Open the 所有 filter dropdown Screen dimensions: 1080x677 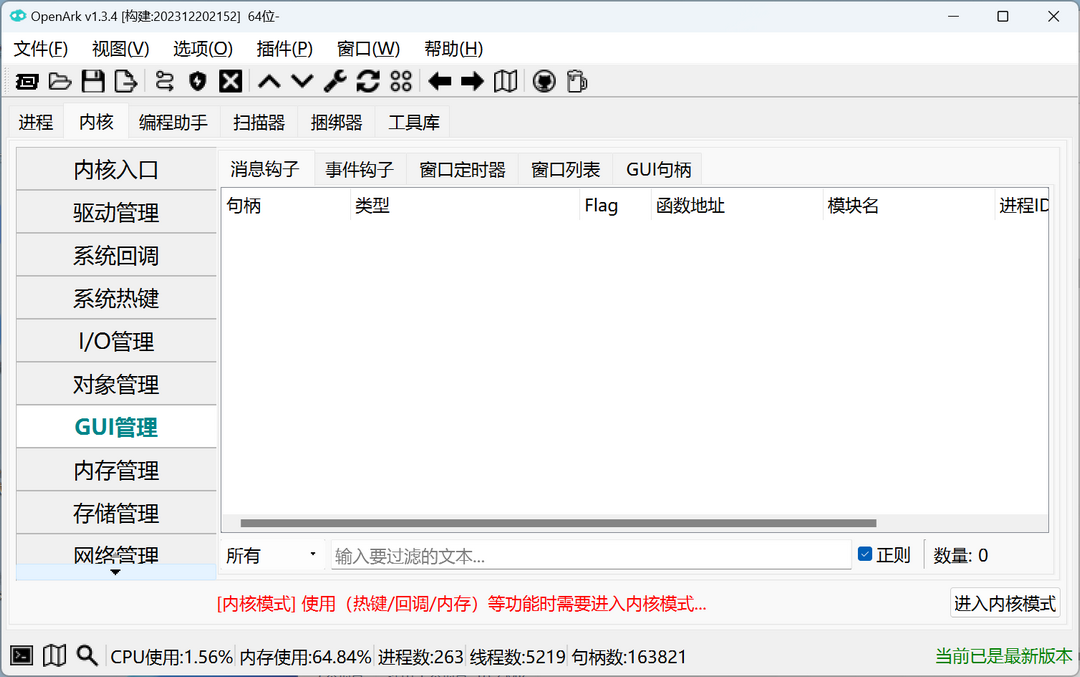(x=271, y=554)
